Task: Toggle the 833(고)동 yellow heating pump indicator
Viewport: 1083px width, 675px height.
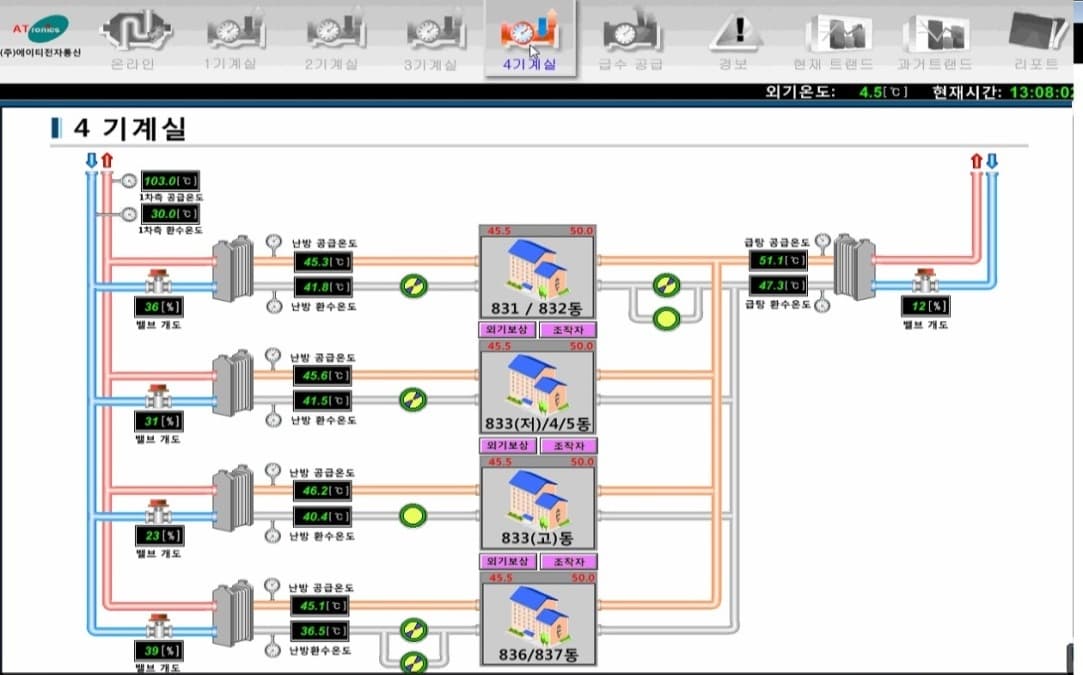Action: (413, 515)
